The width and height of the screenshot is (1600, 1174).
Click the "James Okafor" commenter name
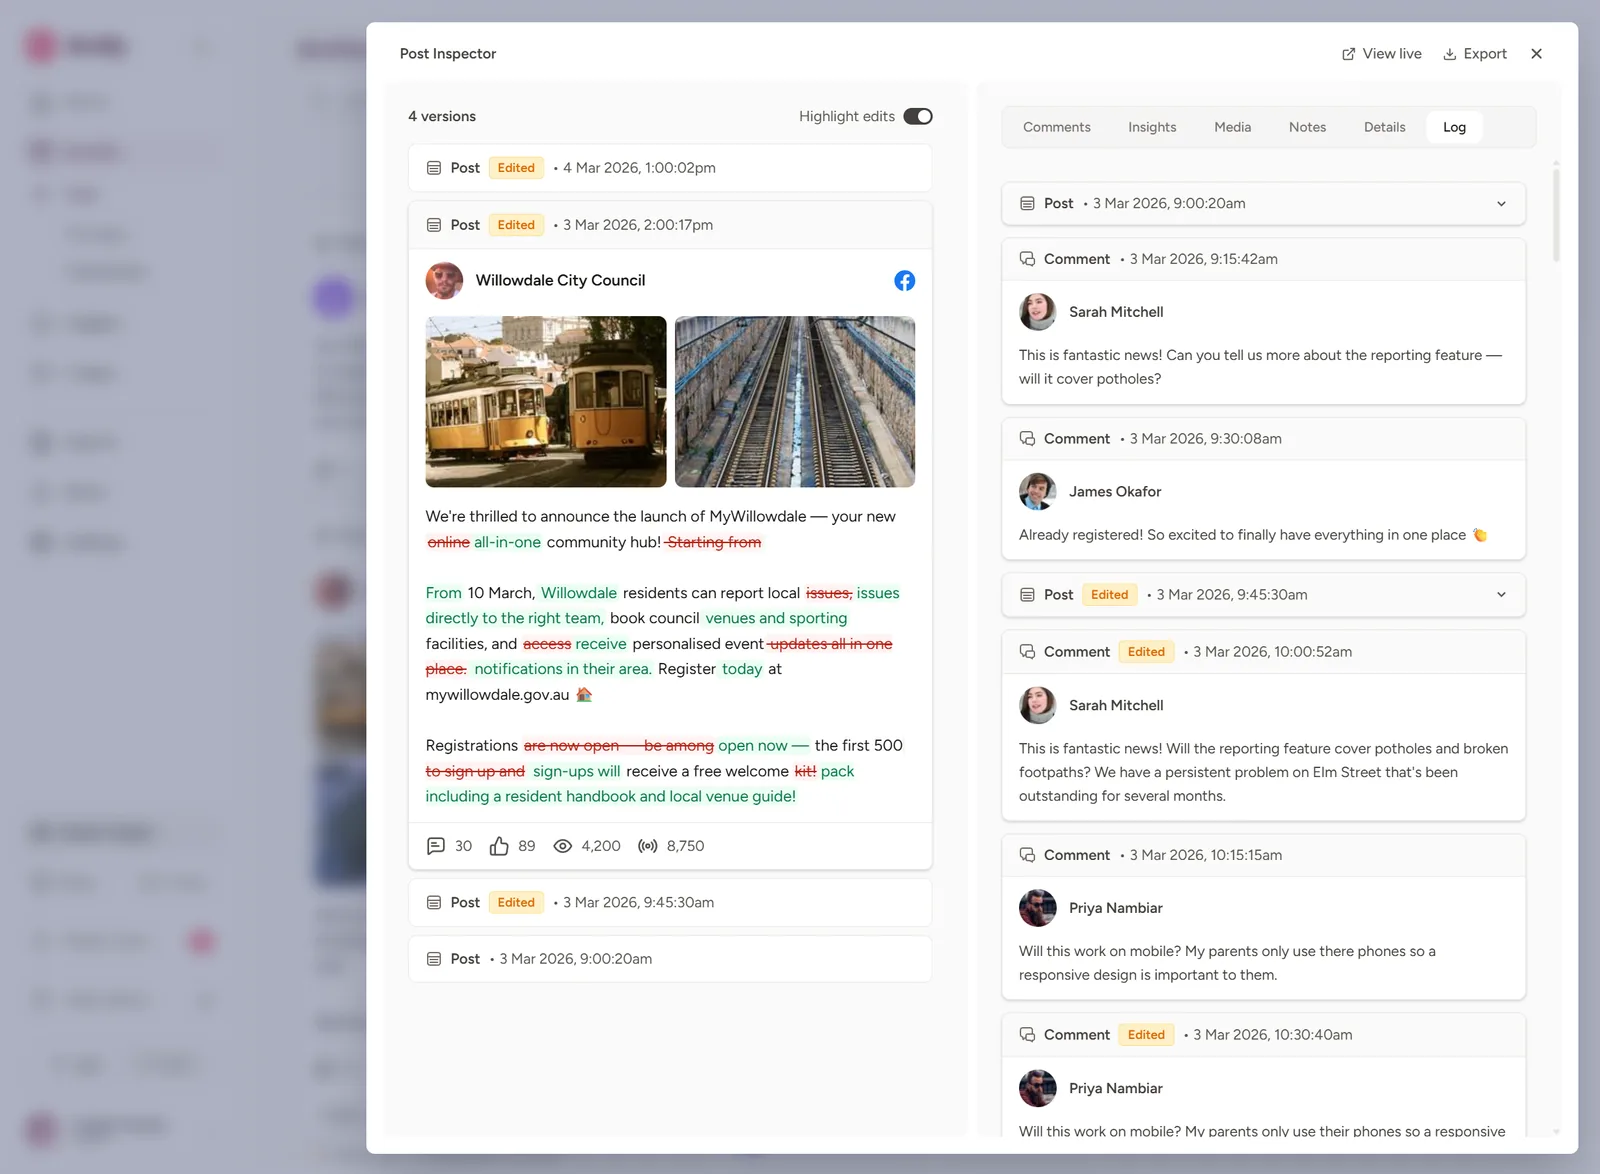pos(1115,492)
